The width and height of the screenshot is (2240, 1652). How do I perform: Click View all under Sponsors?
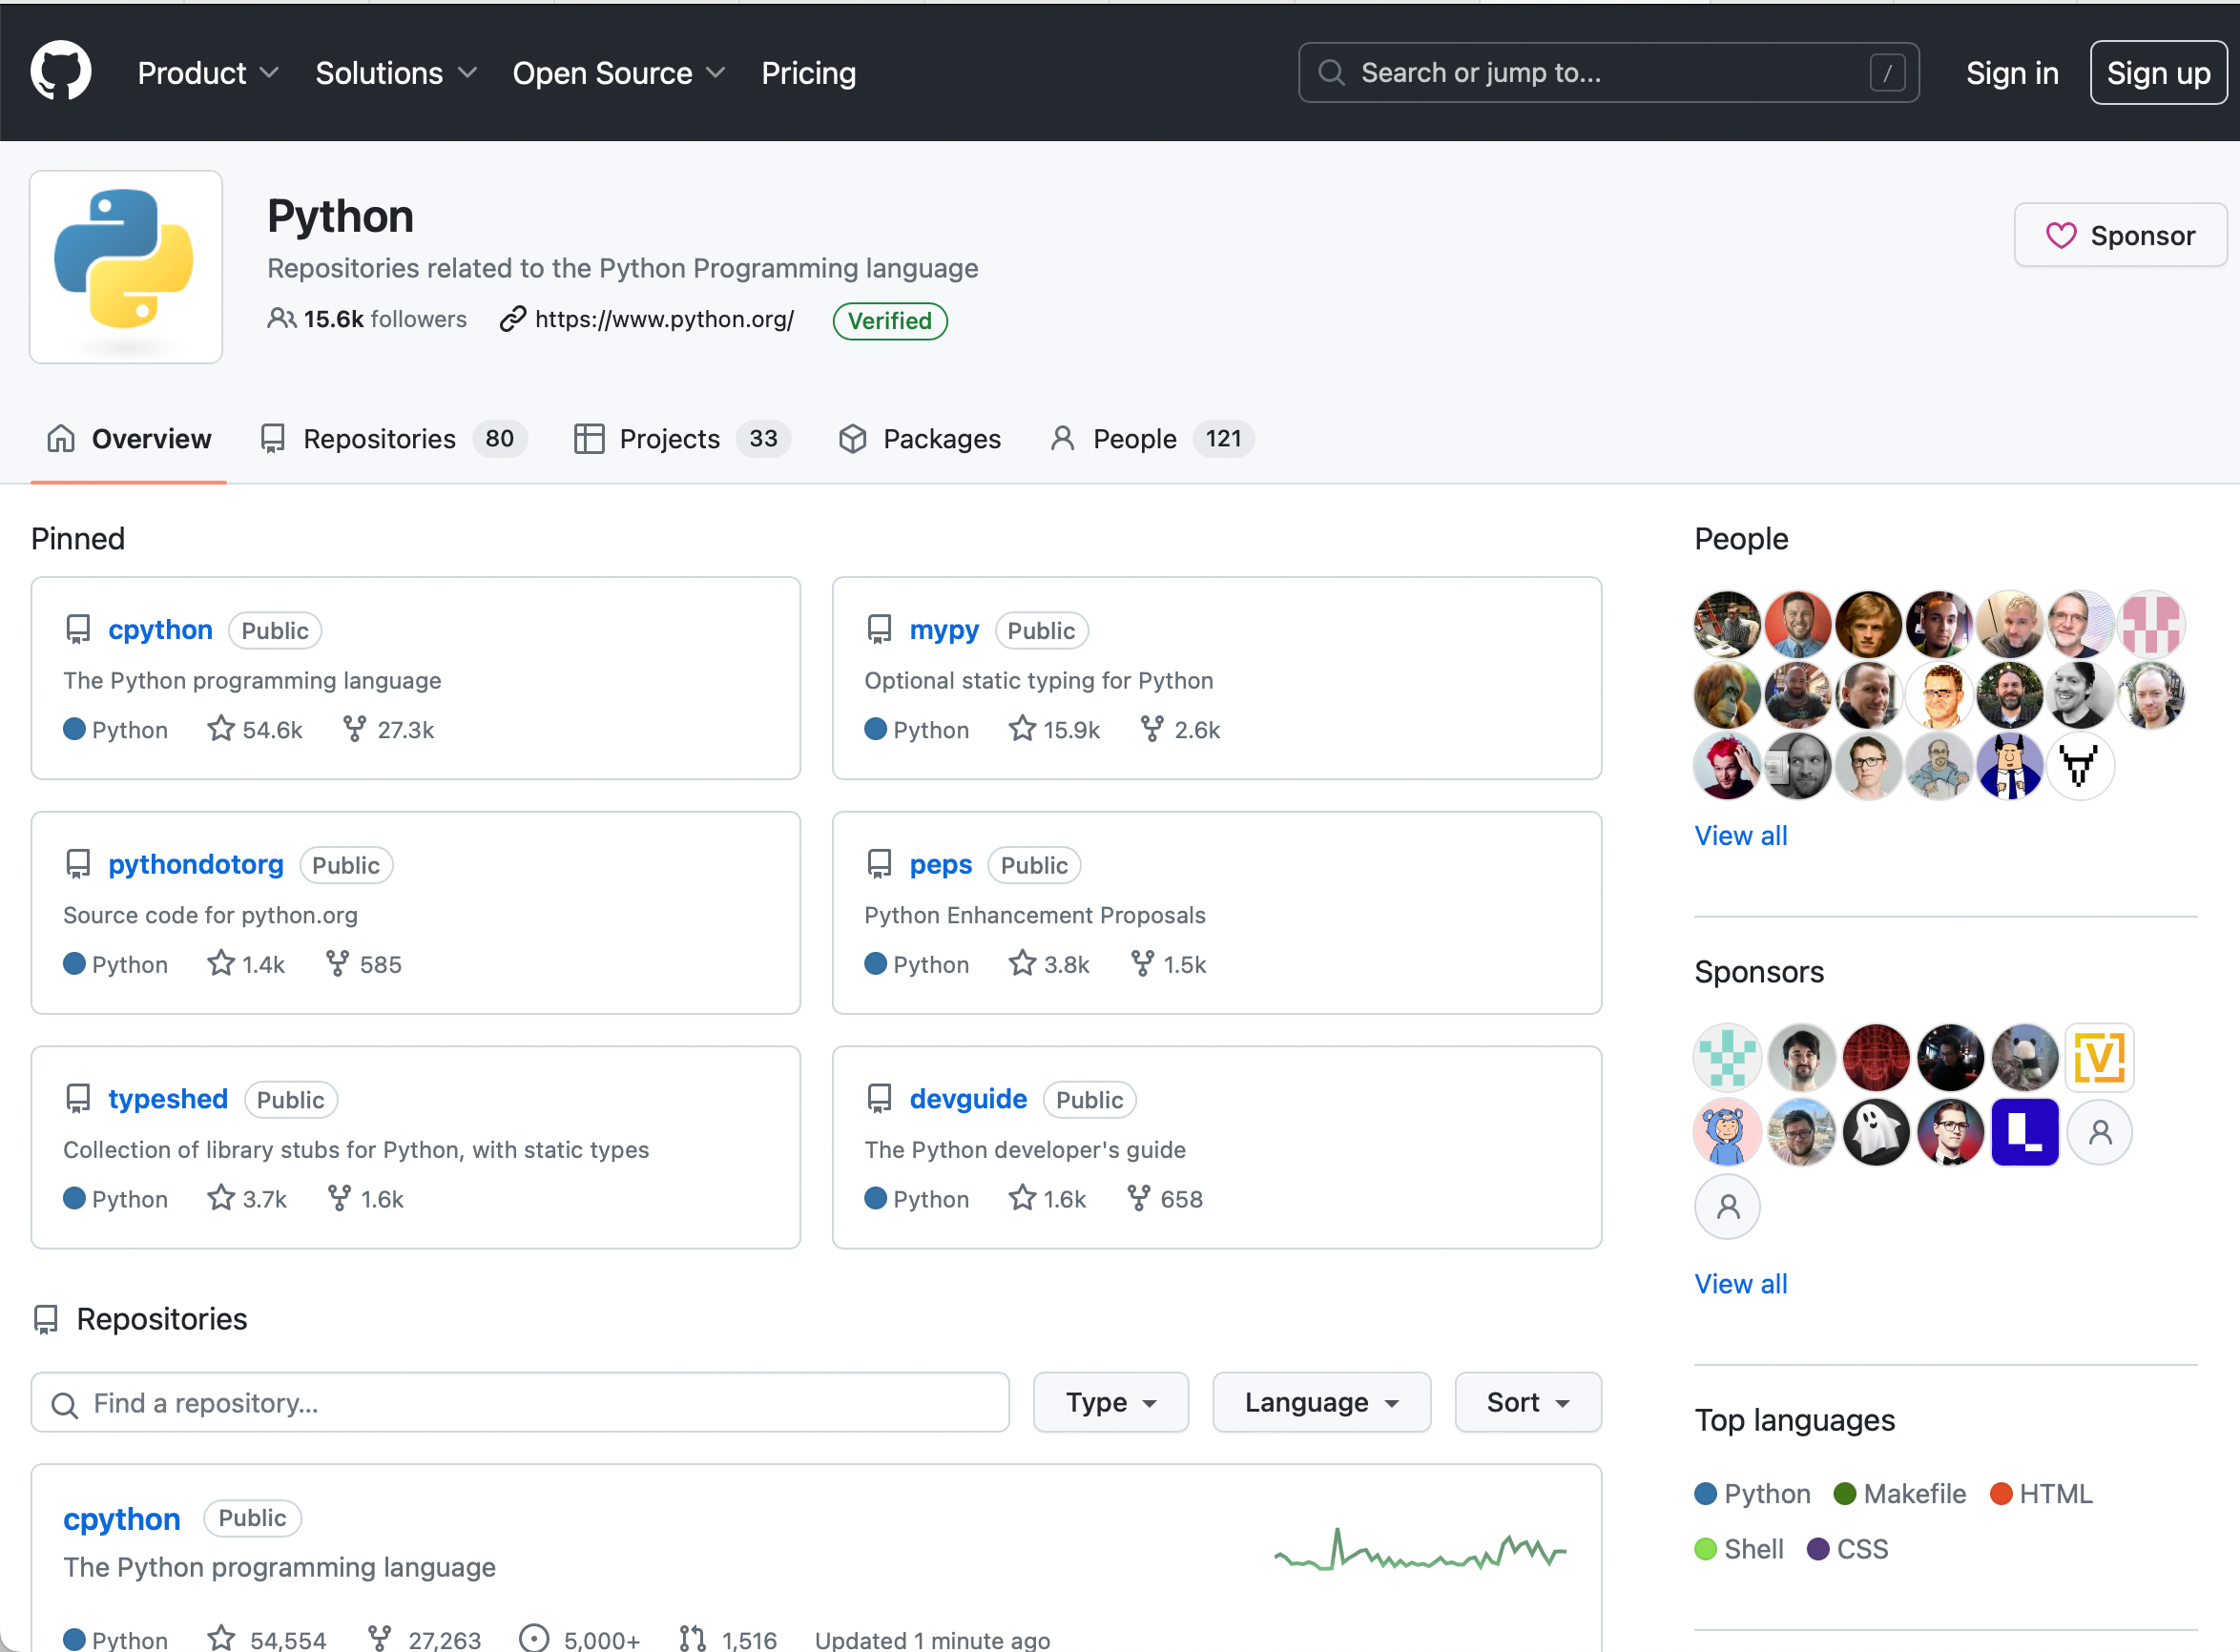[x=1740, y=1283]
